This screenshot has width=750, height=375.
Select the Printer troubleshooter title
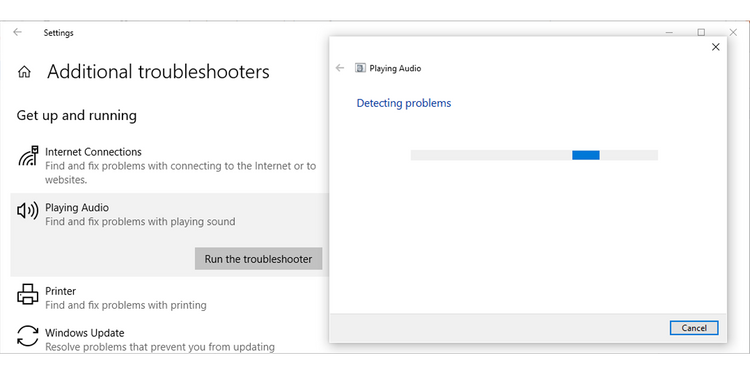coord(60,291)
